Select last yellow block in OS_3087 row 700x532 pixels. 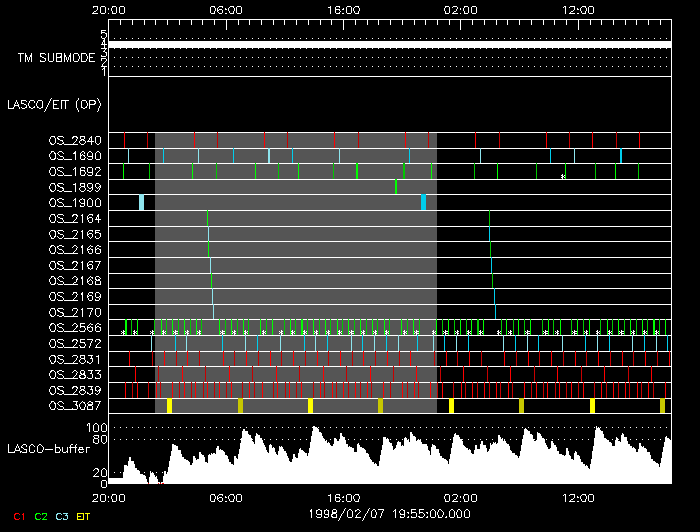click(x=663, y=406)
